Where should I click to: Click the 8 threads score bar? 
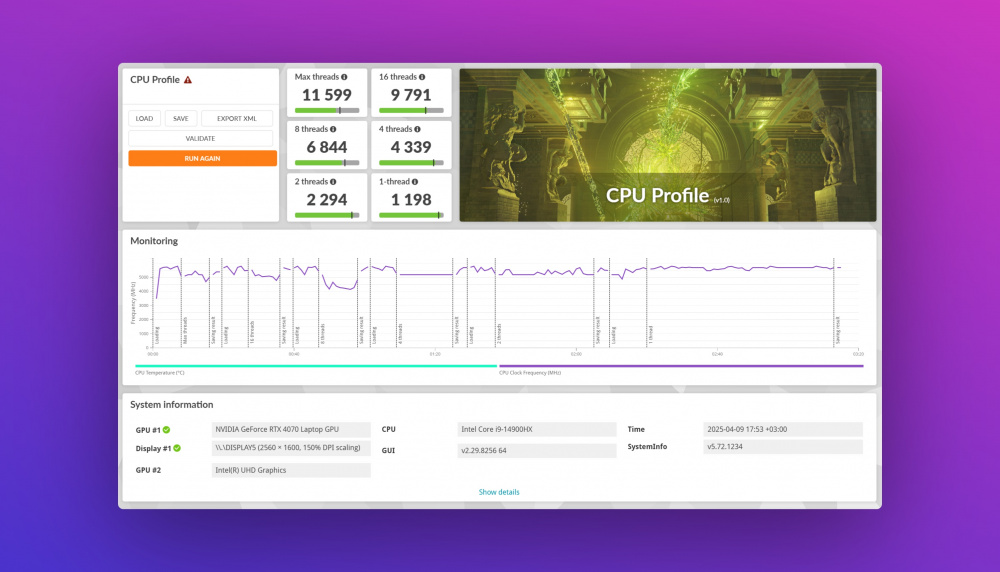click(327, 163)
